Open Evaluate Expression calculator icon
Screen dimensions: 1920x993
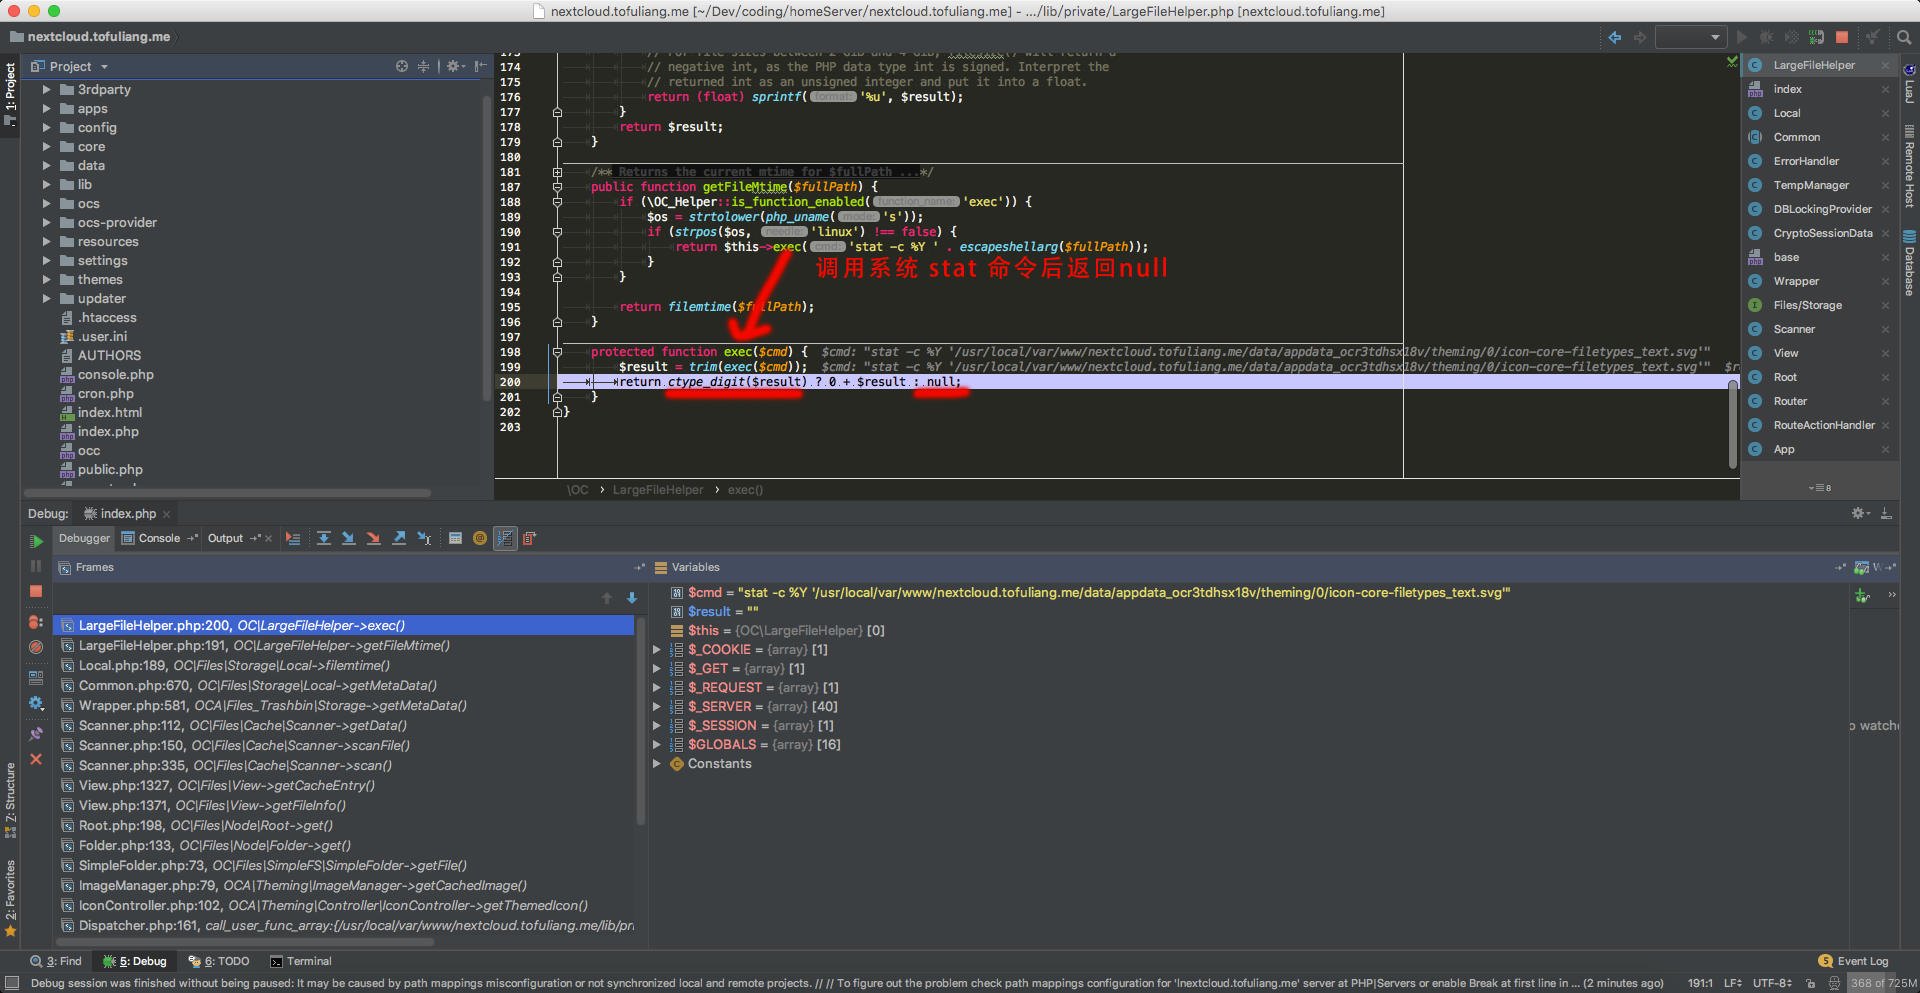(455, 538)
